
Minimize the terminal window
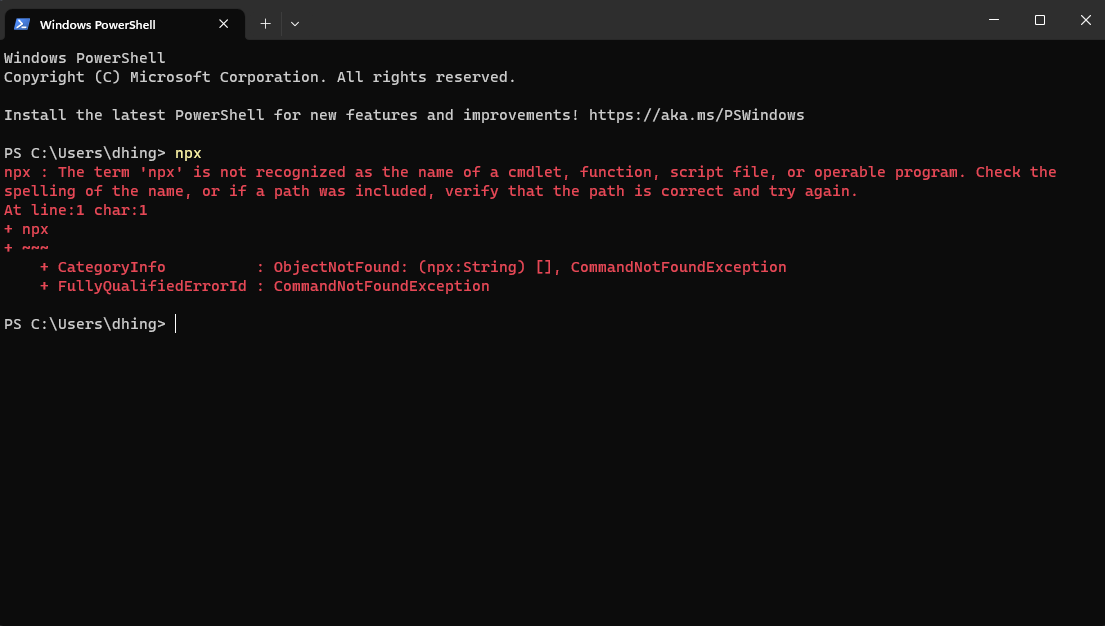[993, 20]
